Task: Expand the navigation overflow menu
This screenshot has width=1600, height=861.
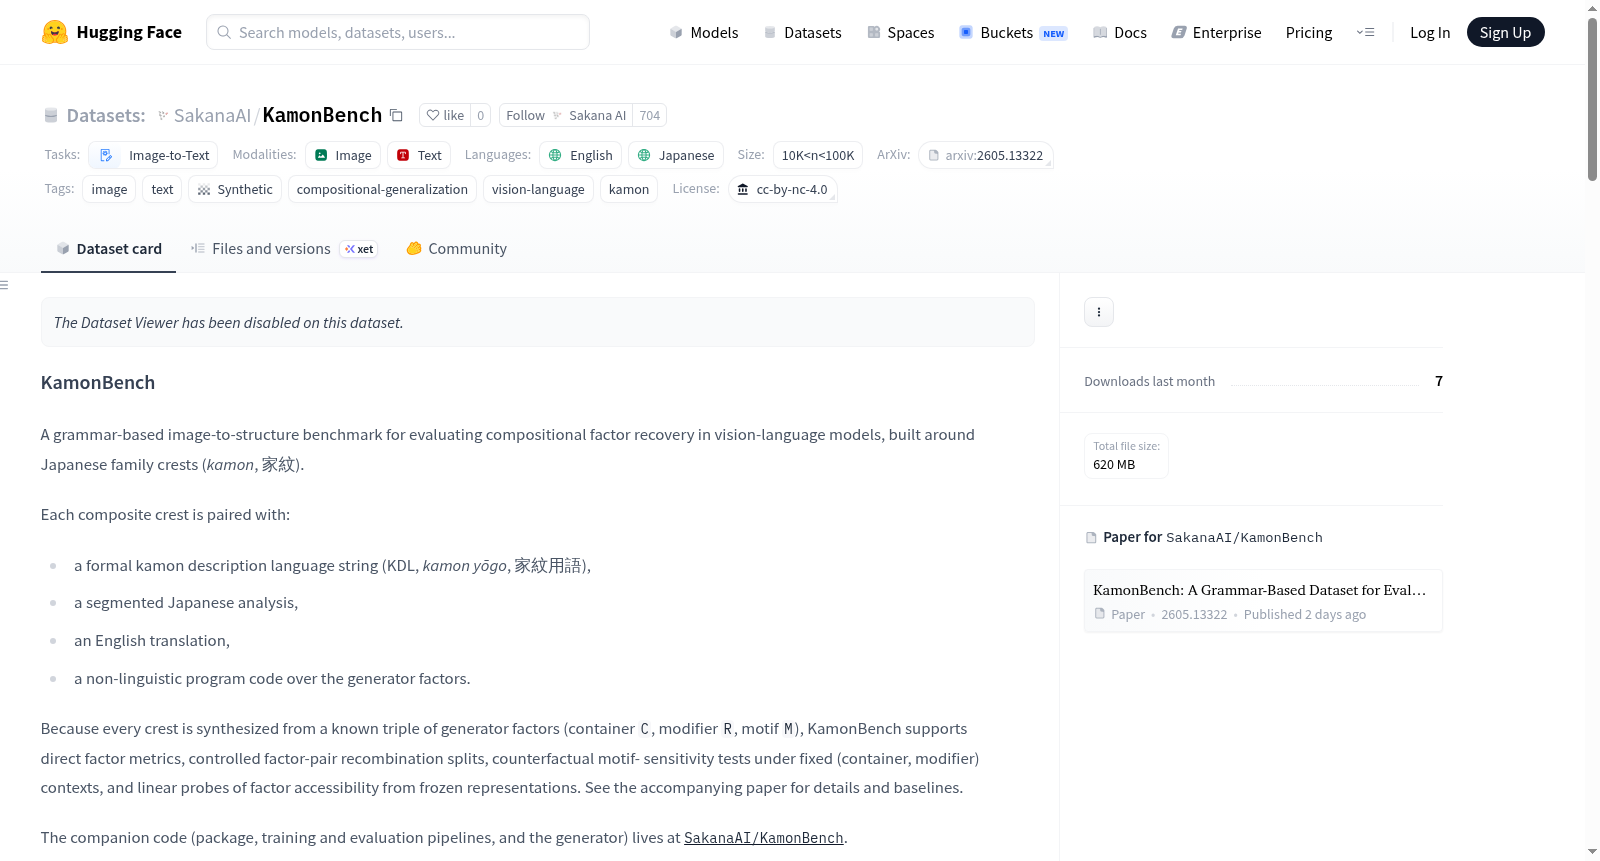Action: 1365,32
